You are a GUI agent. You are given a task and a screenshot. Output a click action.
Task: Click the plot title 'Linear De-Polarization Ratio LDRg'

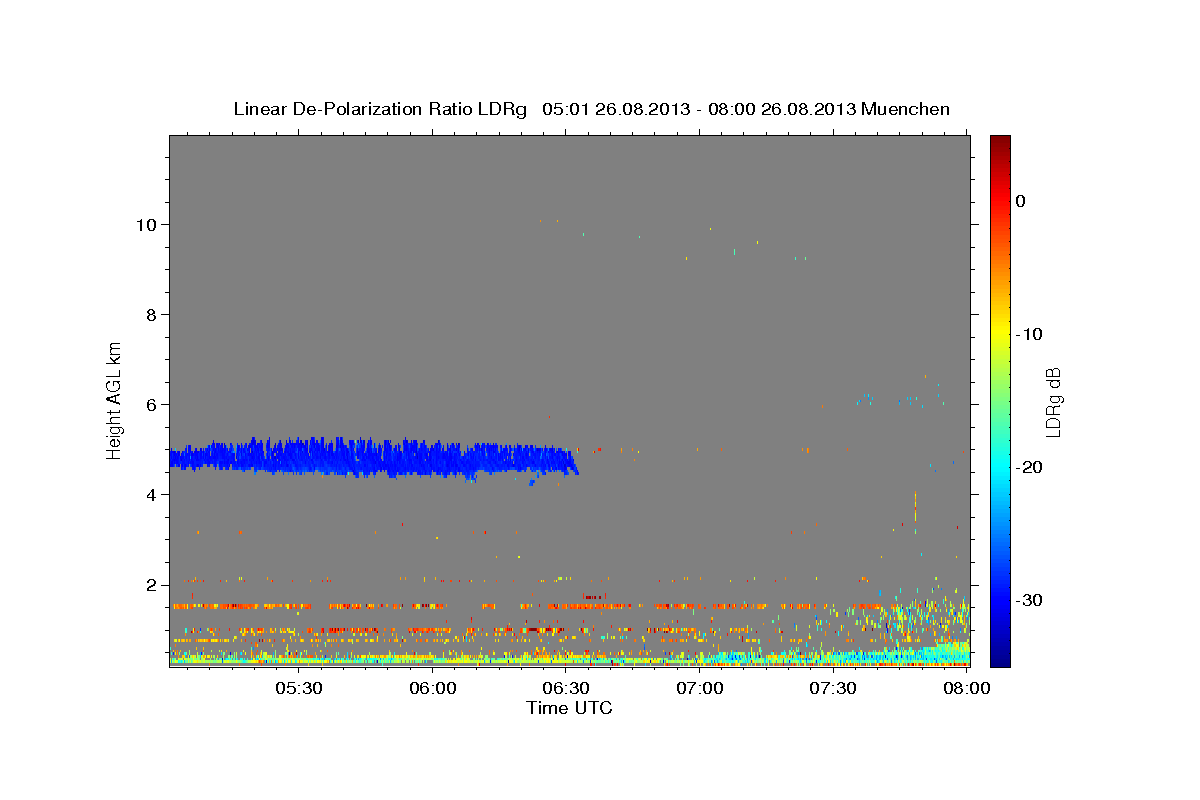[380, 109]
